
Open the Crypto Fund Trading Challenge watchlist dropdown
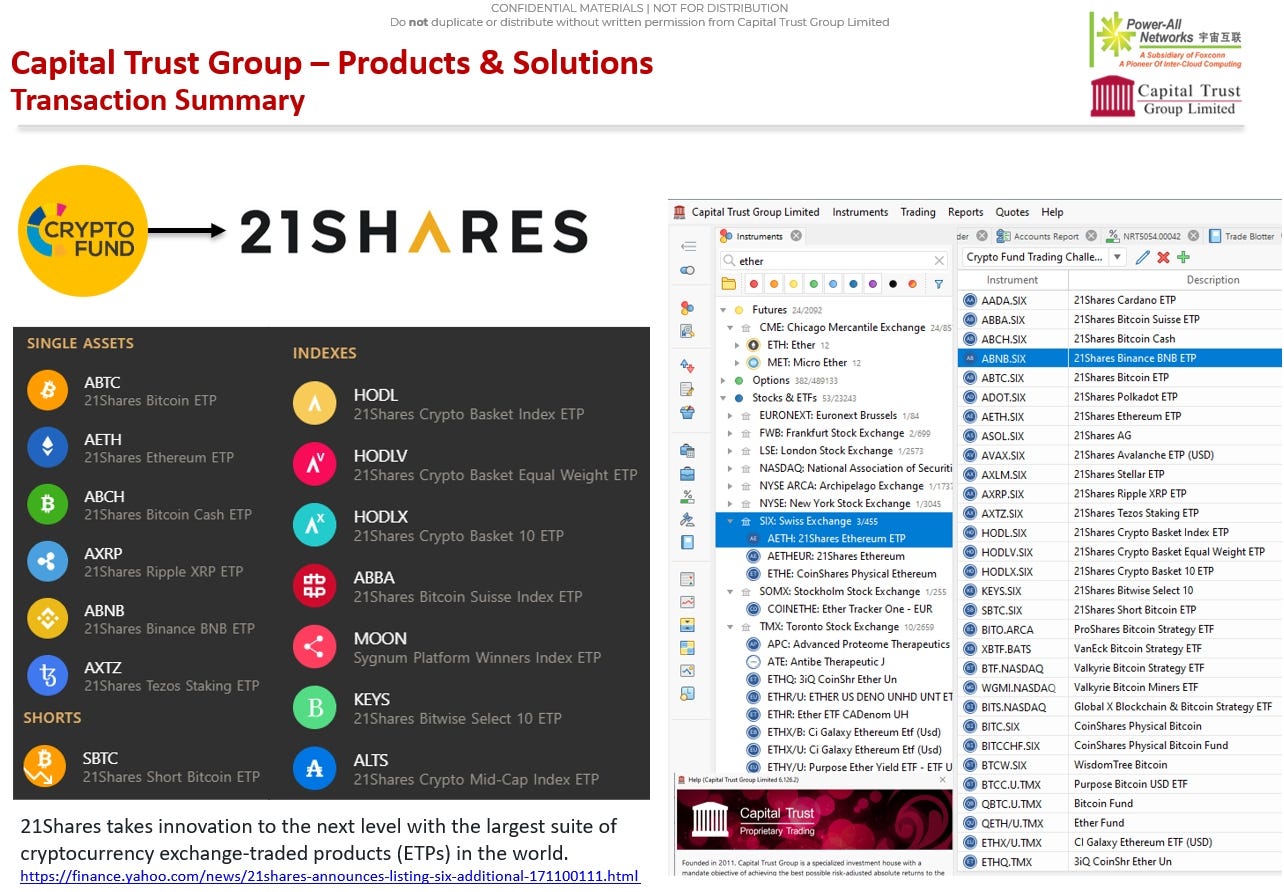[x=1117, y=257]
